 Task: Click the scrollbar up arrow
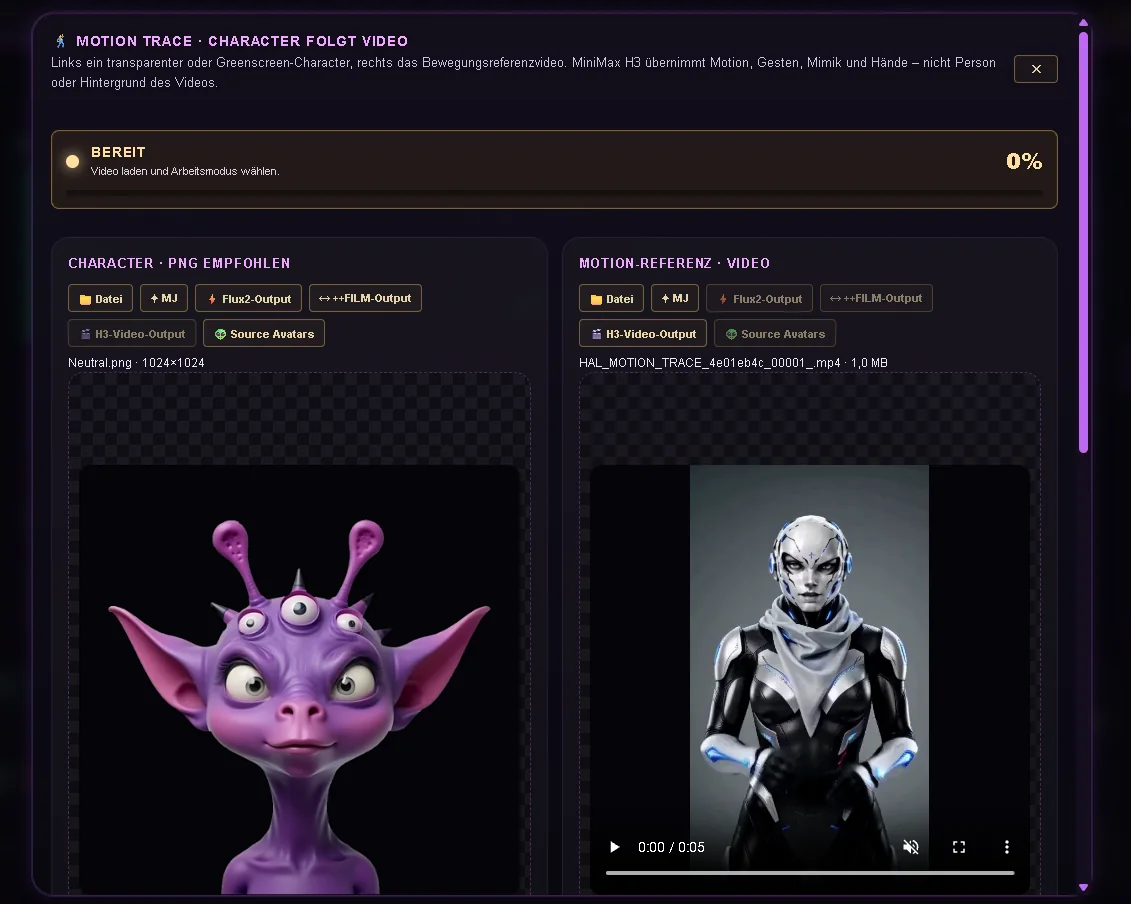(1083, 22)
